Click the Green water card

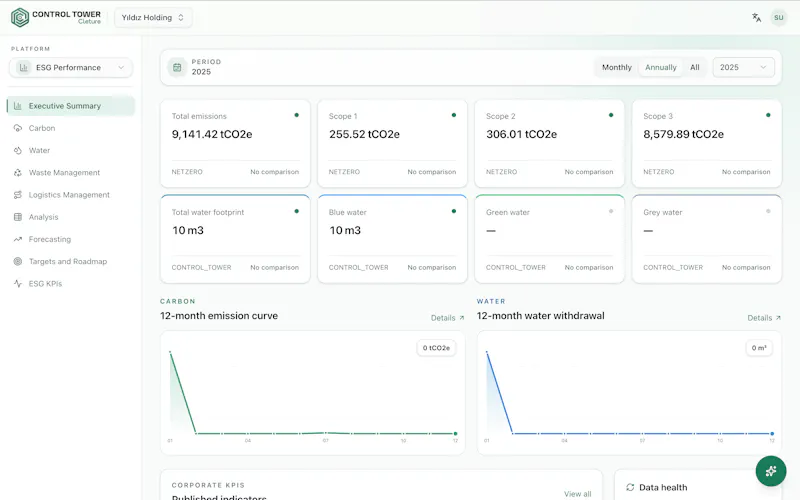tap(549, 239)
